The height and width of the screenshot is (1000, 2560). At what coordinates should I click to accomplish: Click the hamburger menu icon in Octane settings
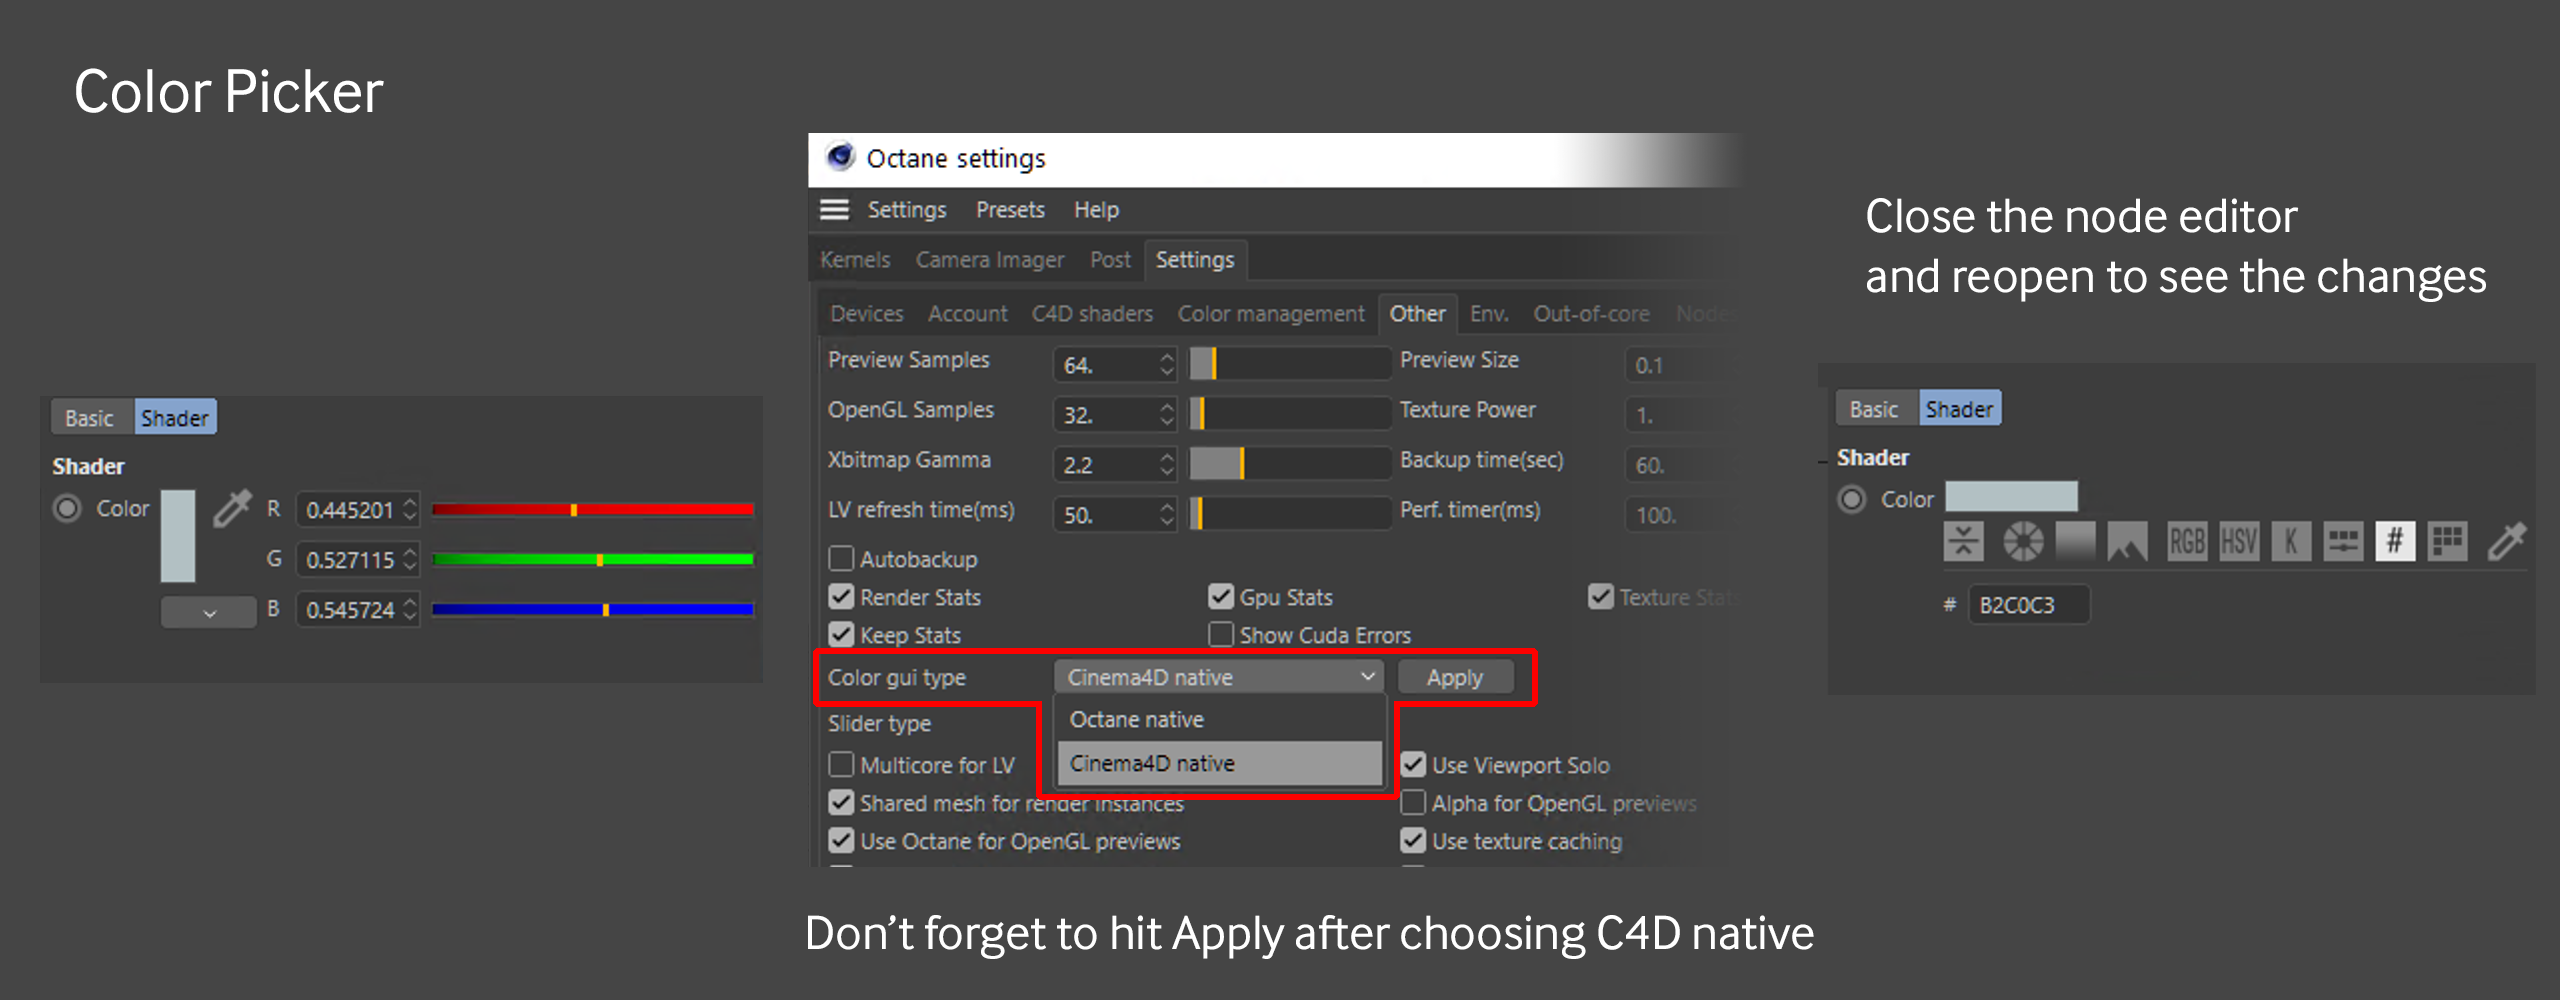tap(834, 210)
